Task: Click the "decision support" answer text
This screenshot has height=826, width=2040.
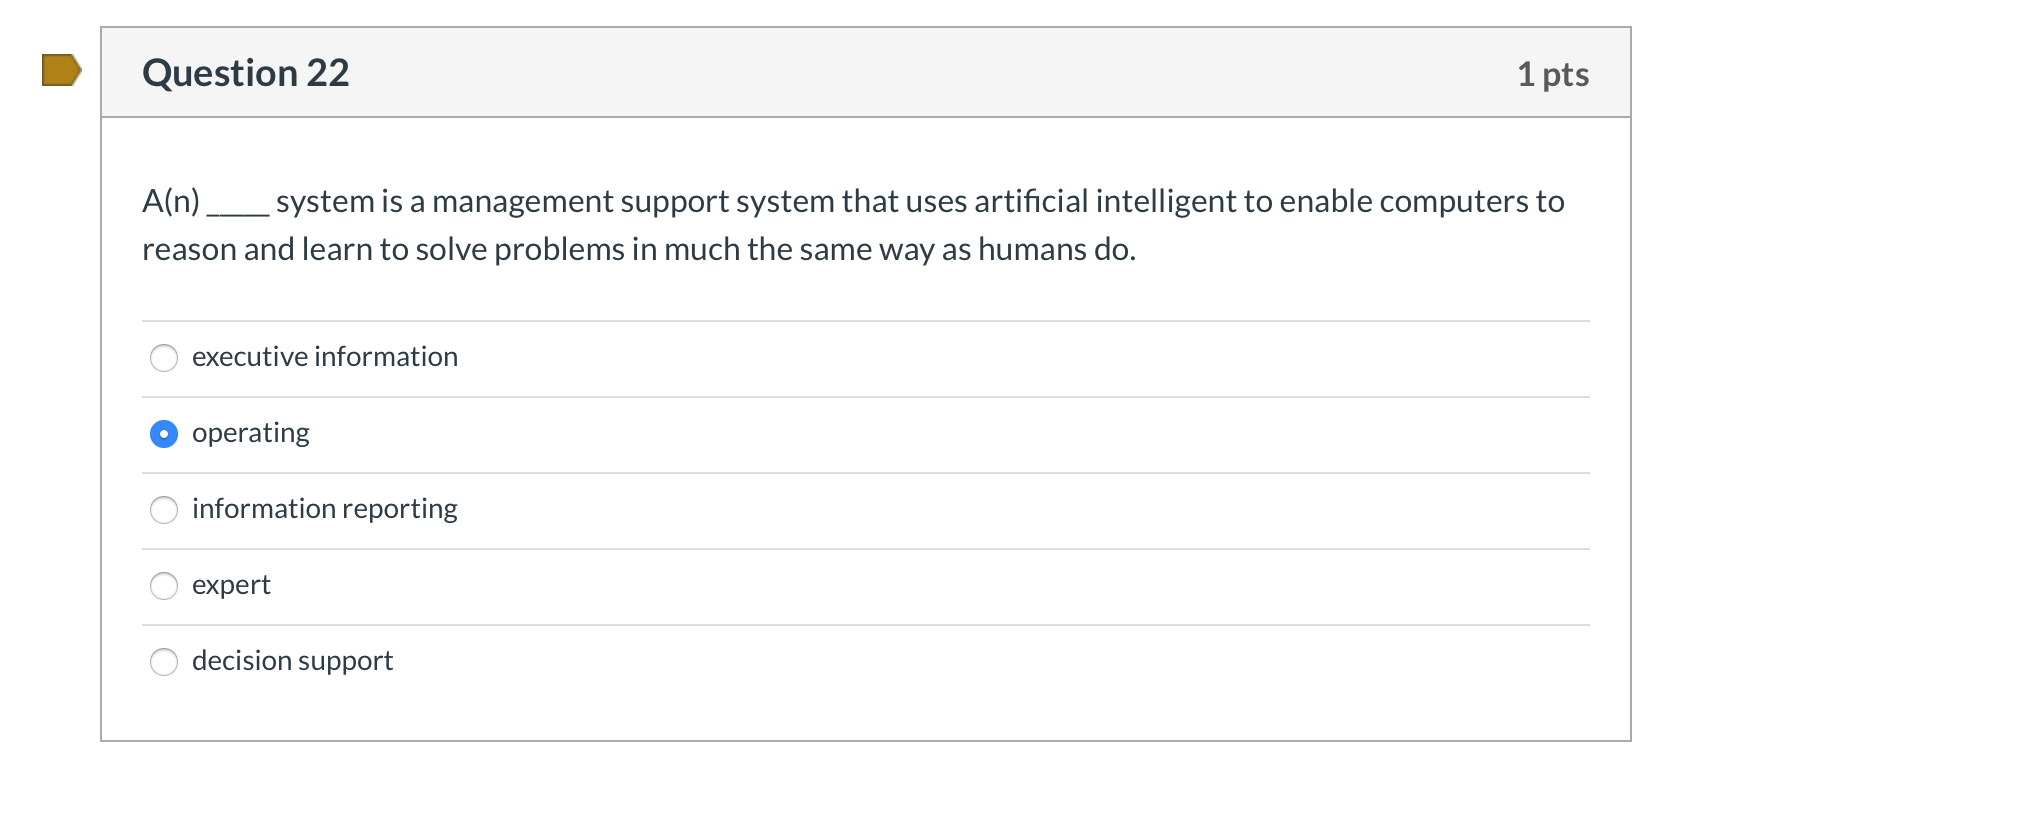Action: point(292,661)
